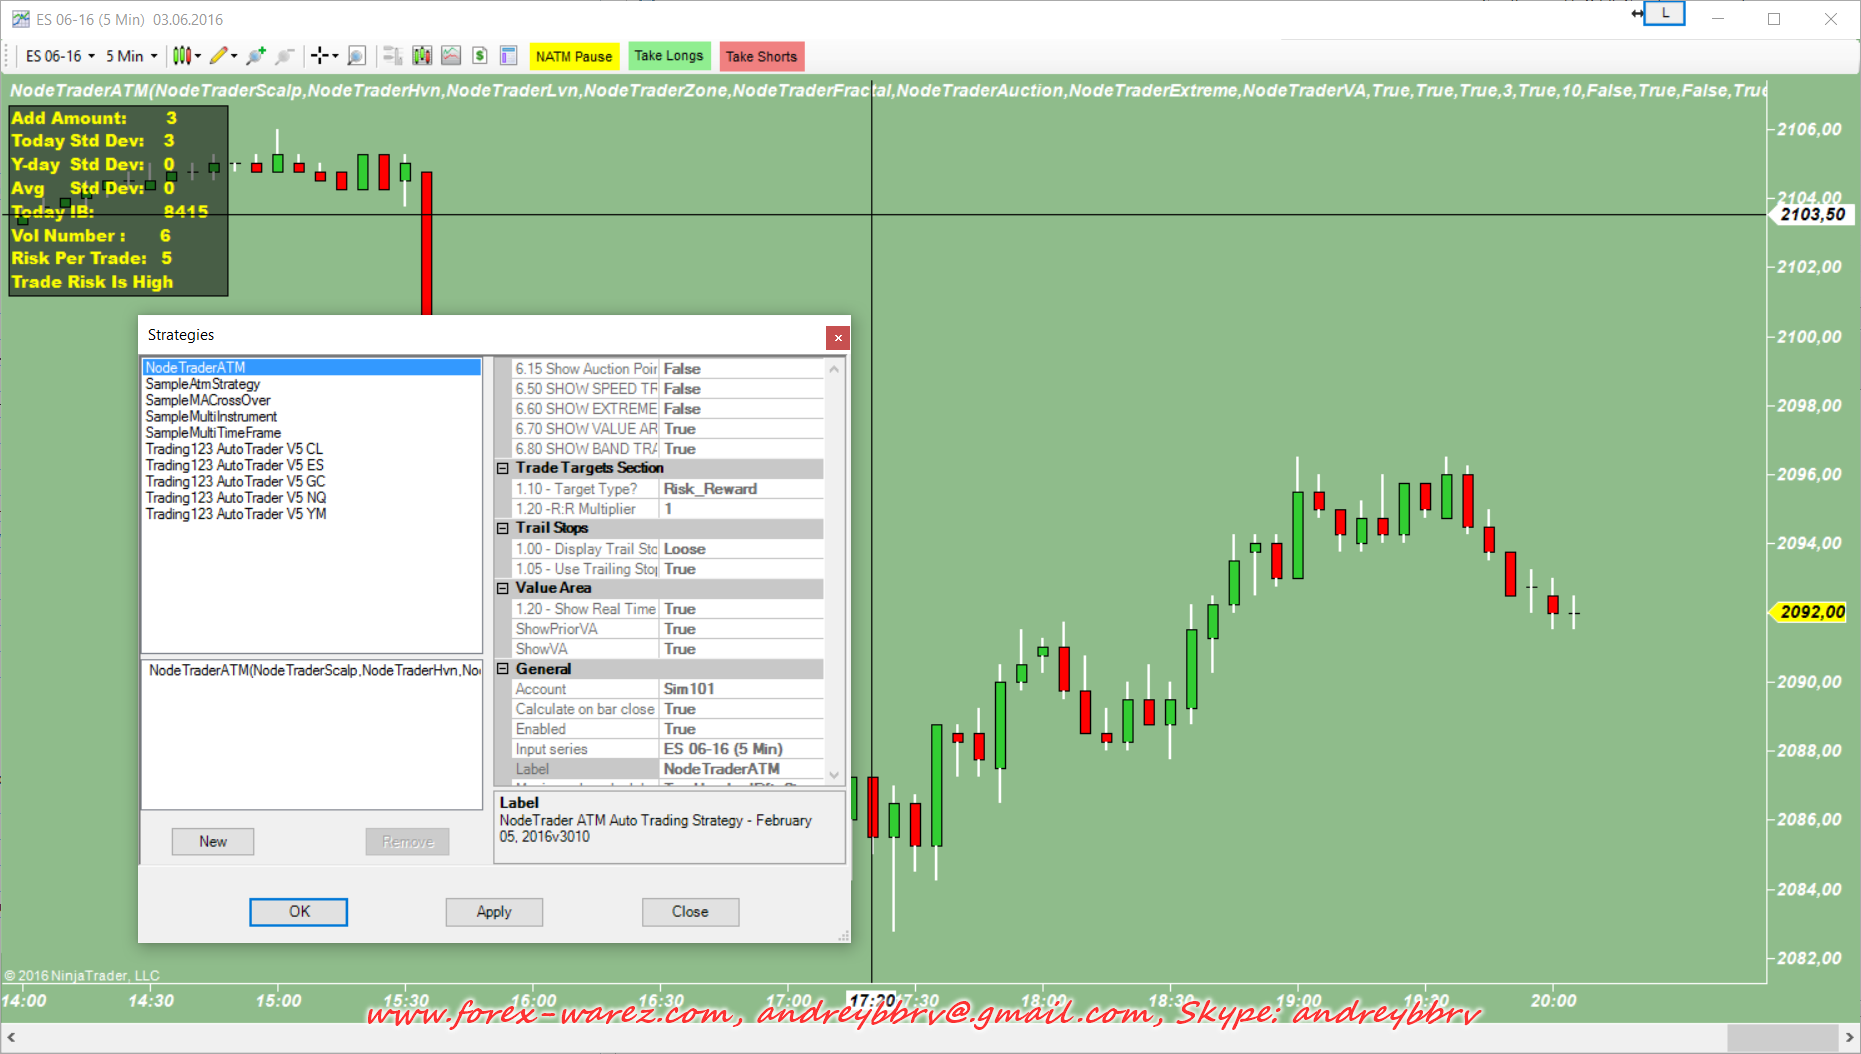The image size is (1861, 1054).
Task: Open the chart style candlestick icon
Action: coord(181,56)
